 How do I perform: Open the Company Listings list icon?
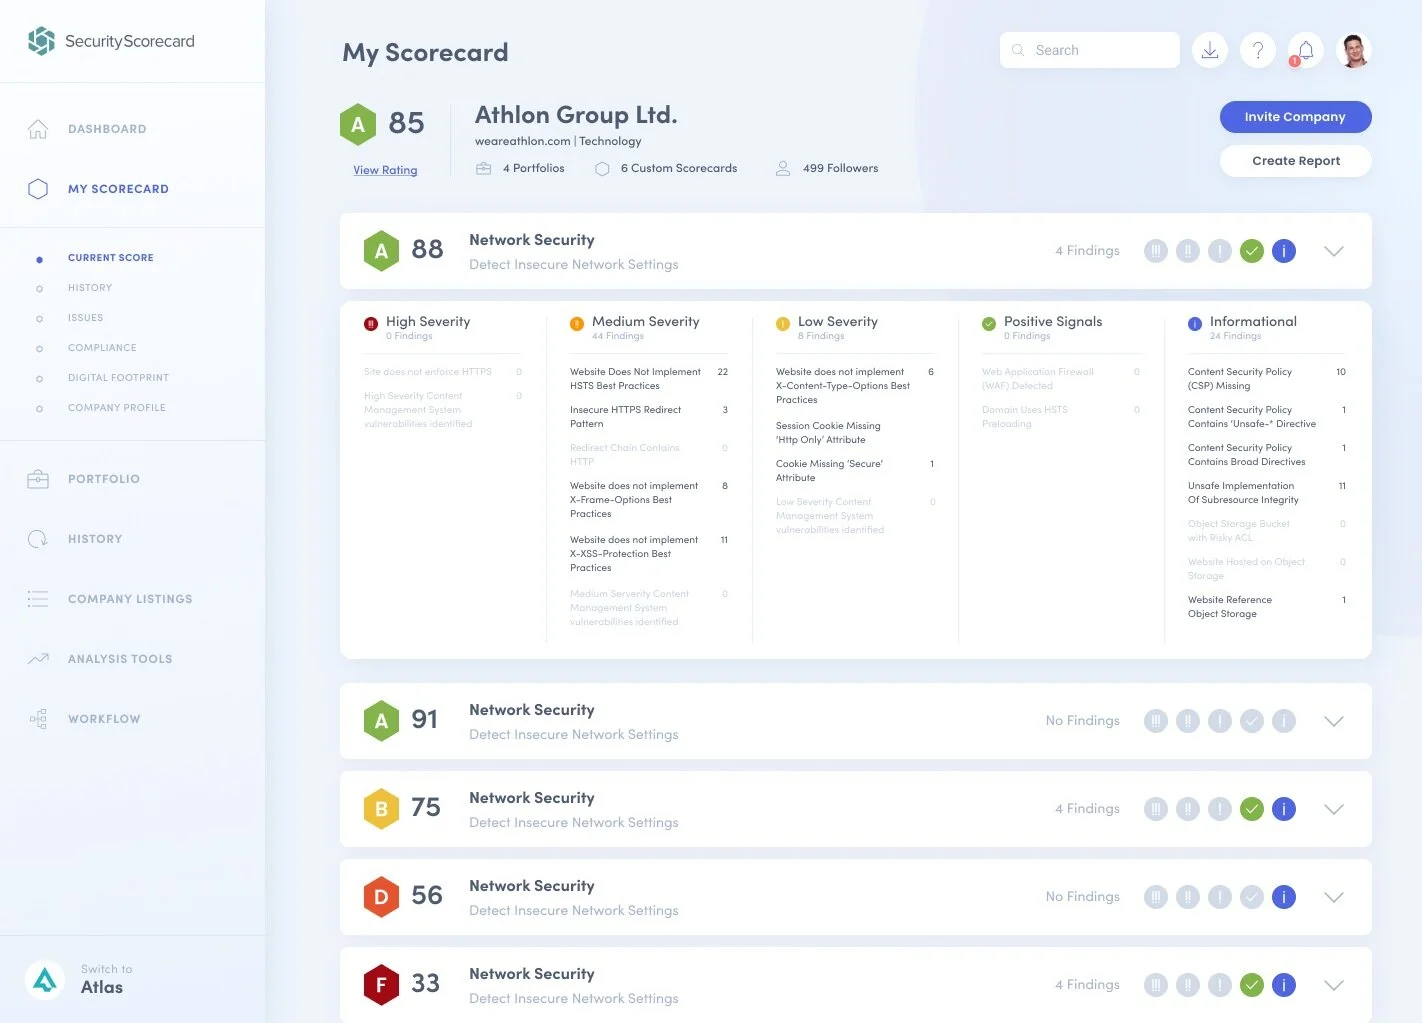tap(38, 599)
